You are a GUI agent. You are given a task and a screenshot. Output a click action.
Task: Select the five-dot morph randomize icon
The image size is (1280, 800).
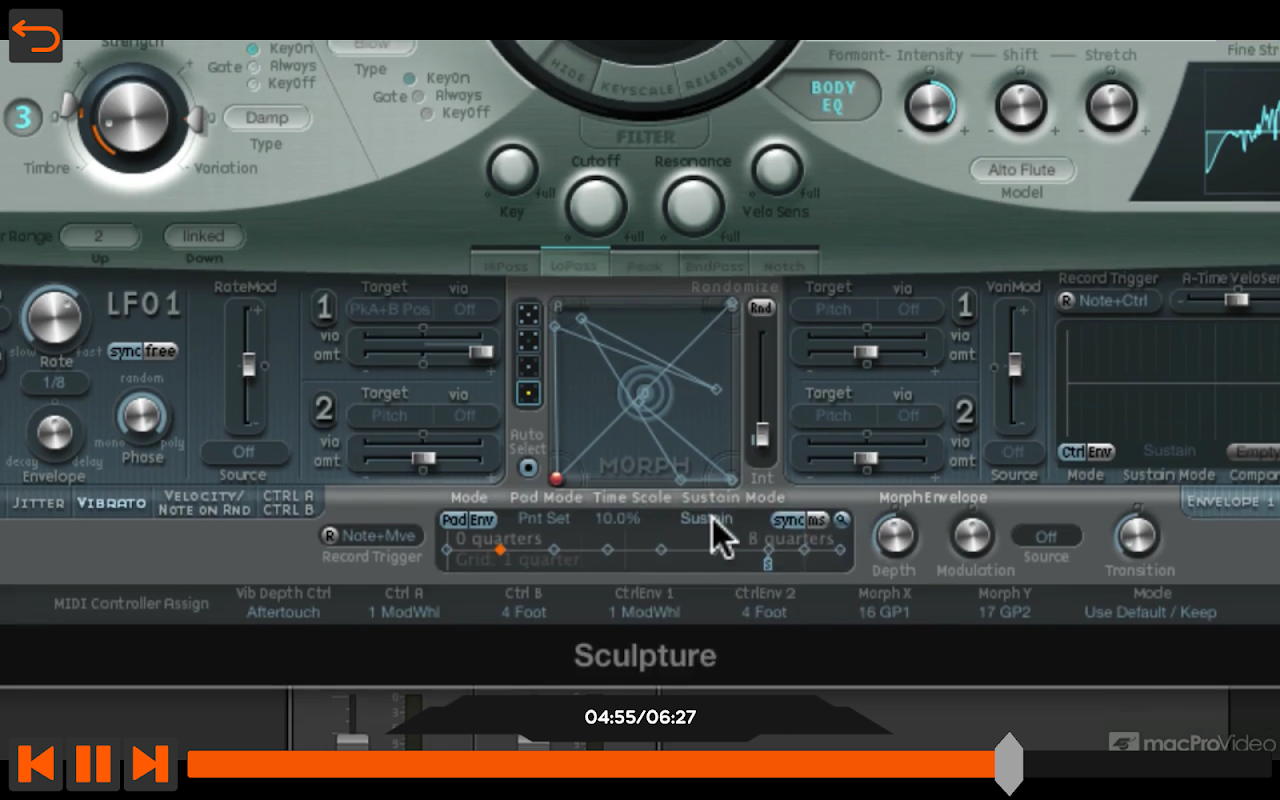click(528, 316)
